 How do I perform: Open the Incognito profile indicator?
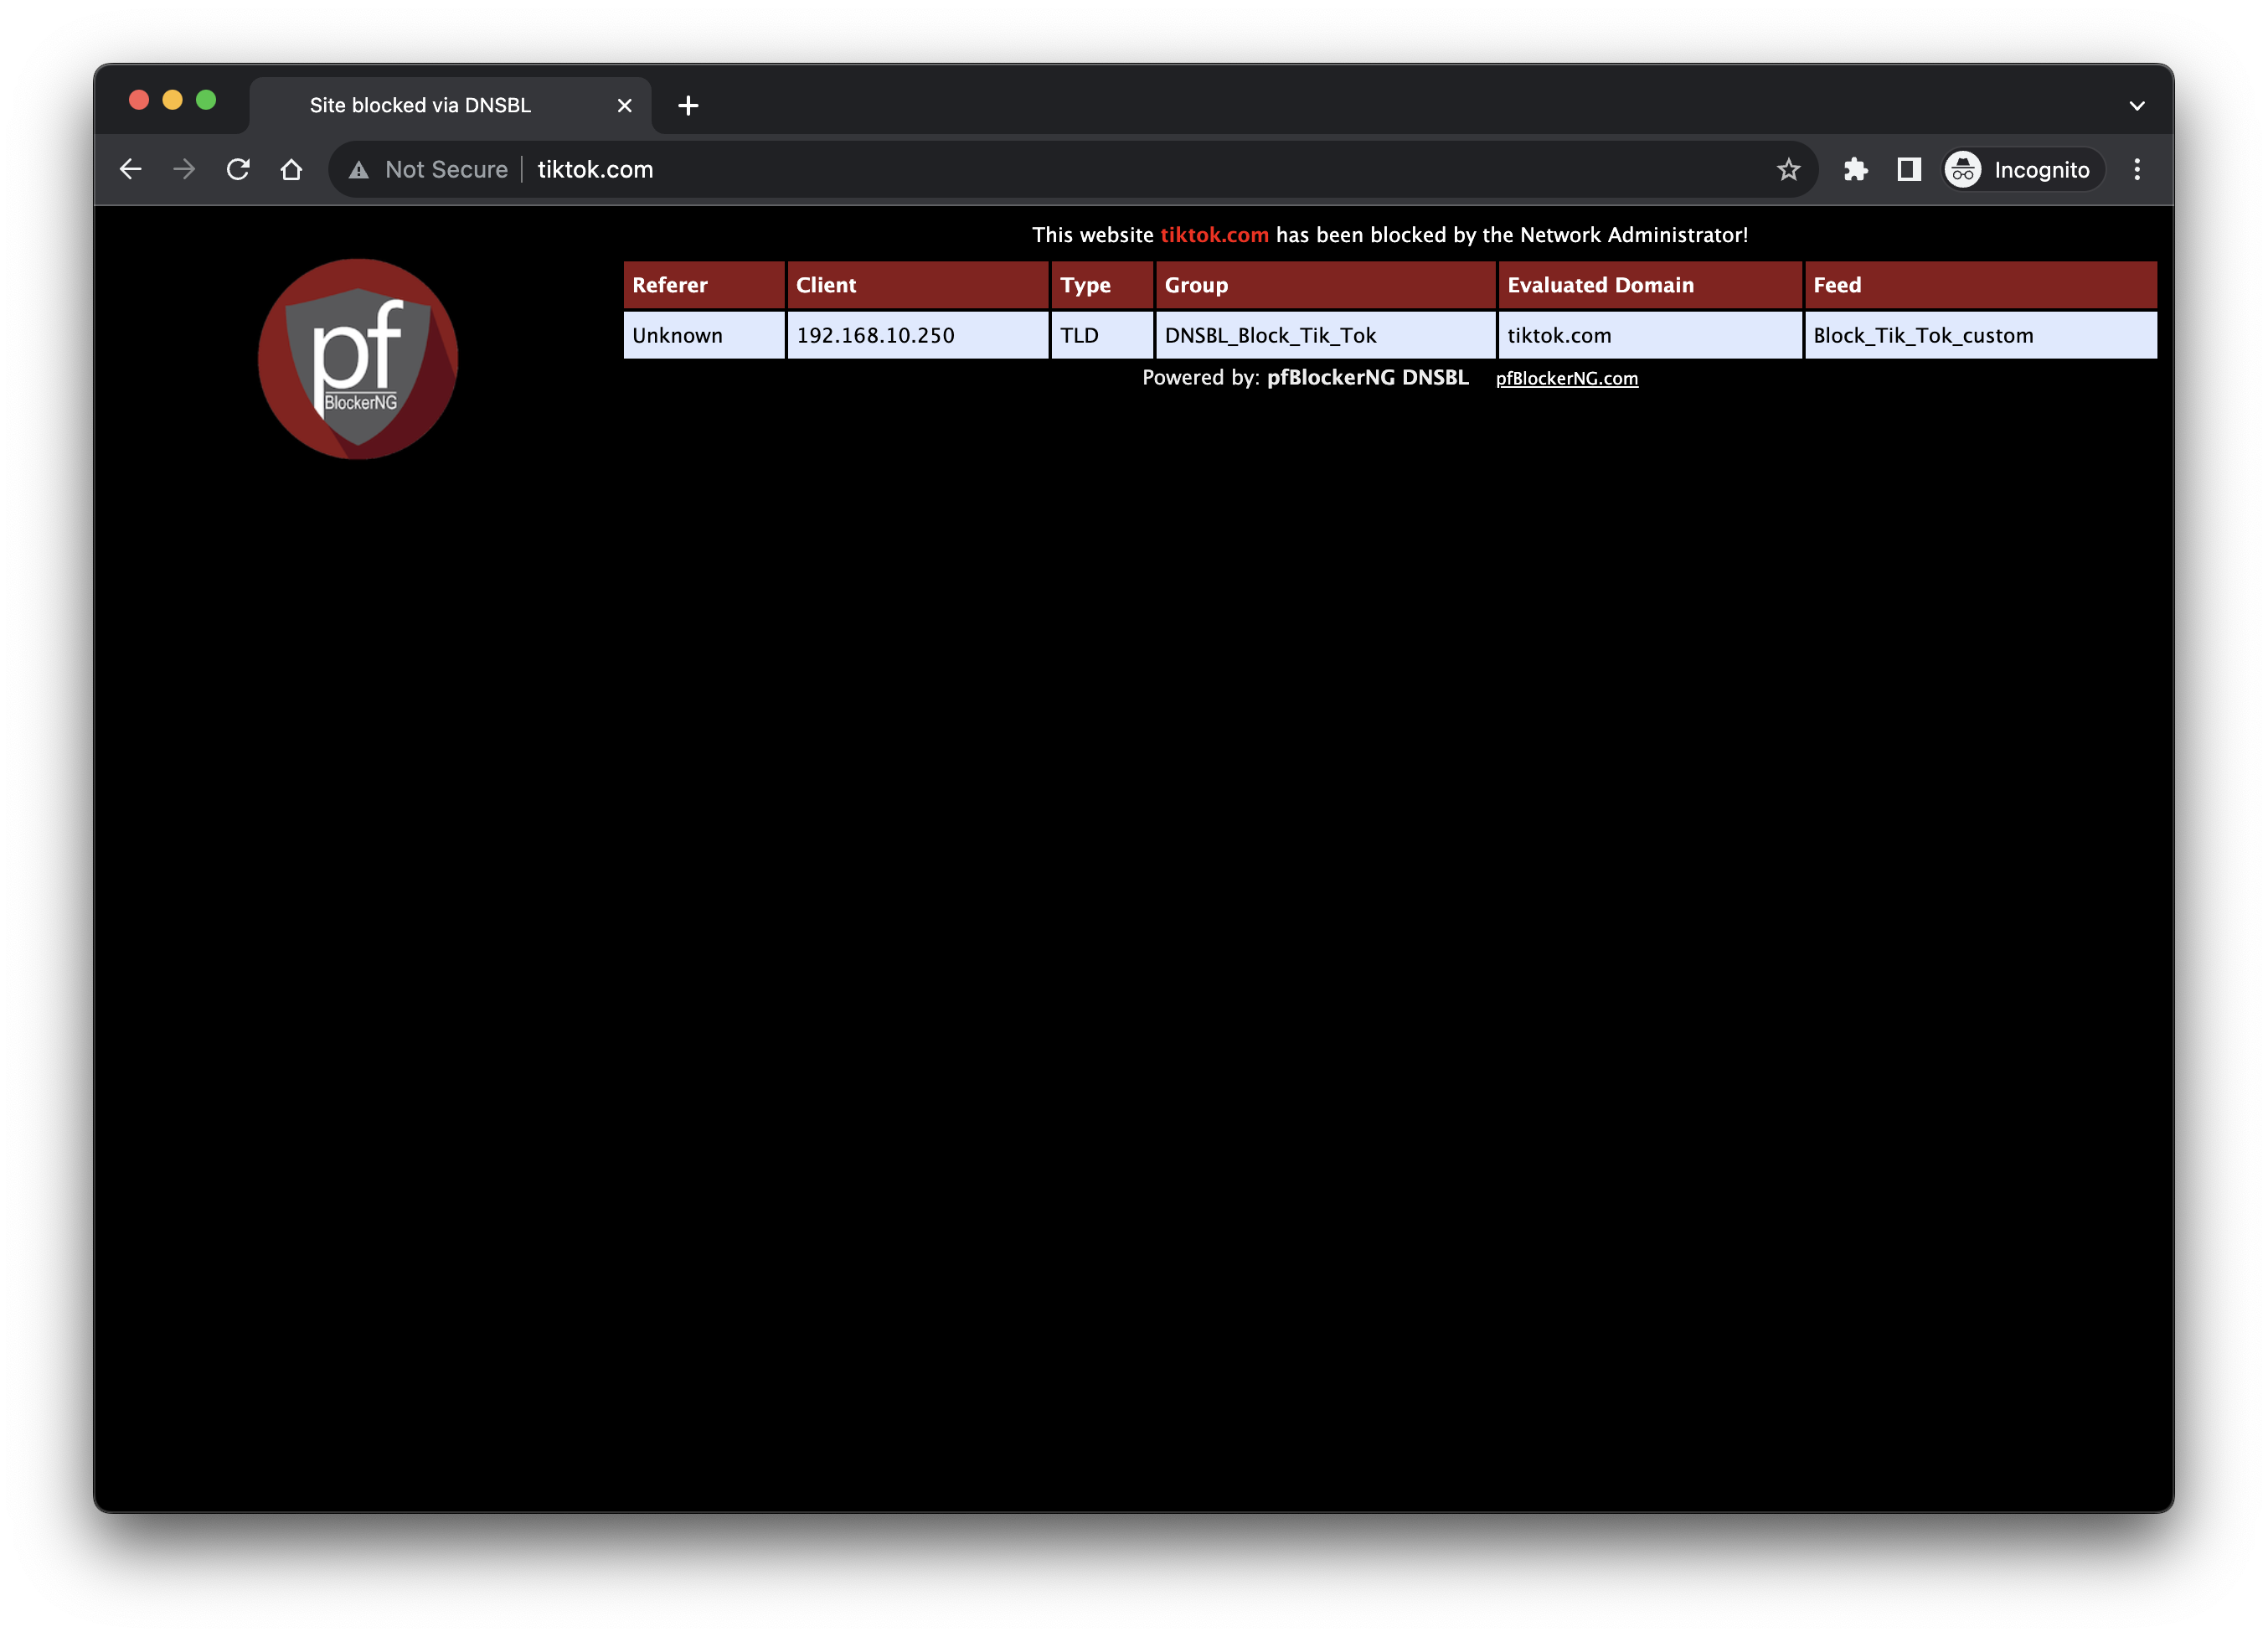(2023, 169)
